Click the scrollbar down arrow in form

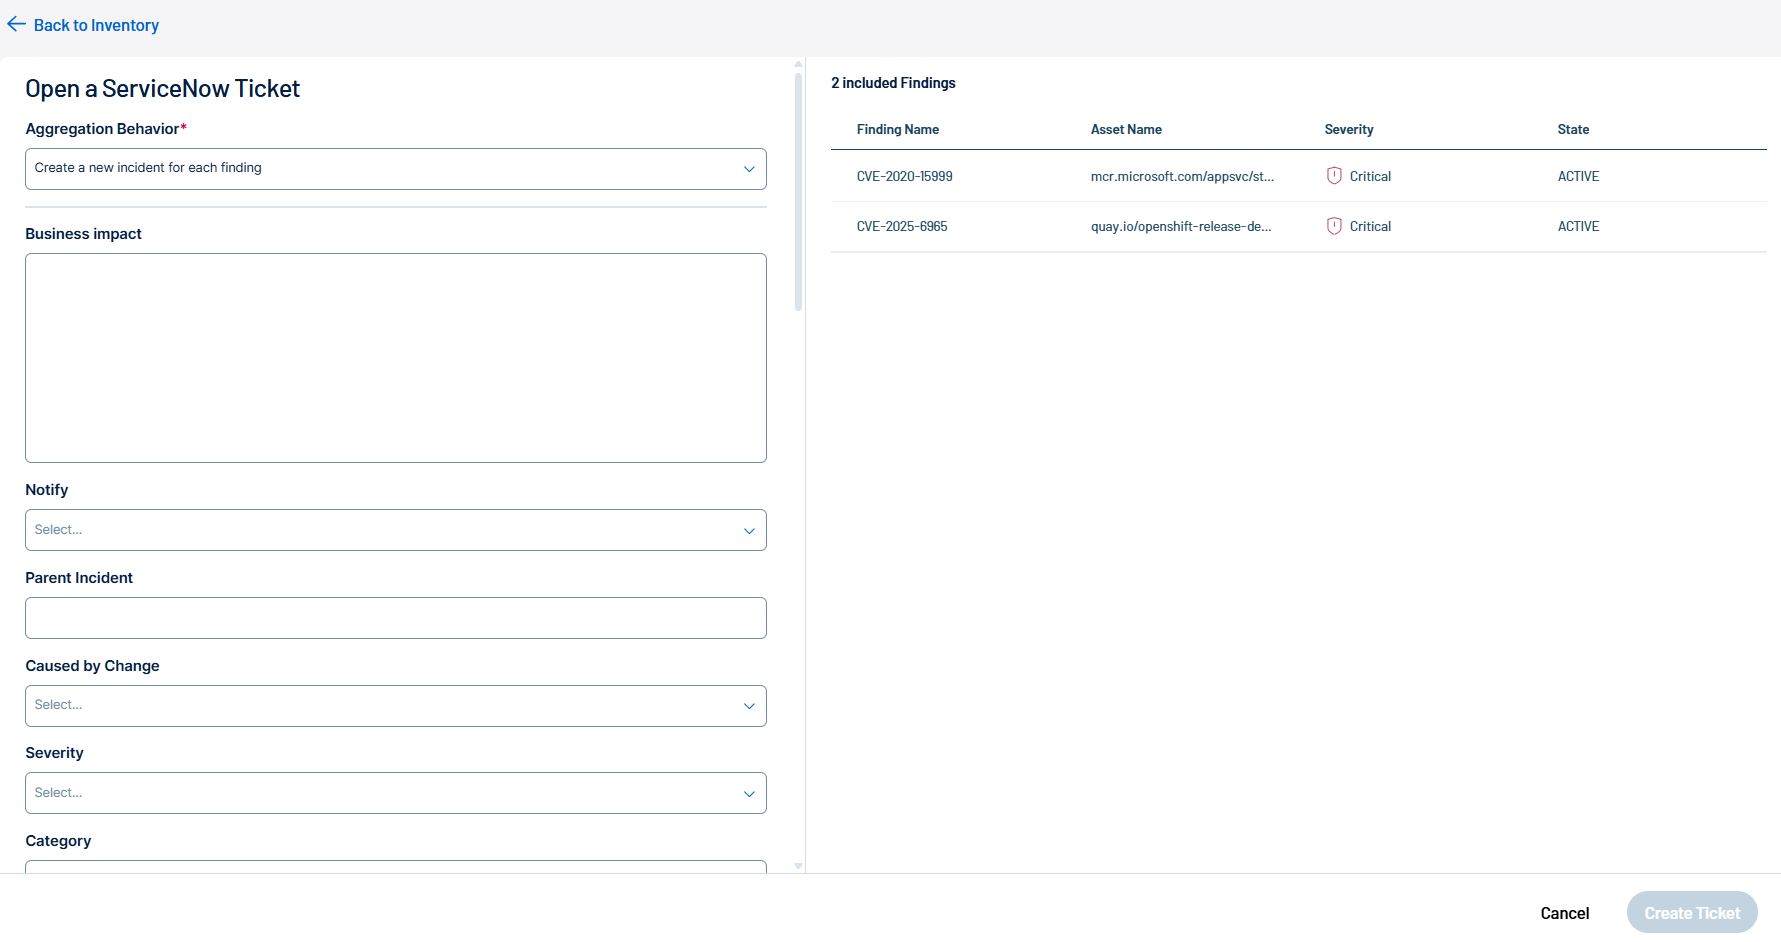pos(798,866)
